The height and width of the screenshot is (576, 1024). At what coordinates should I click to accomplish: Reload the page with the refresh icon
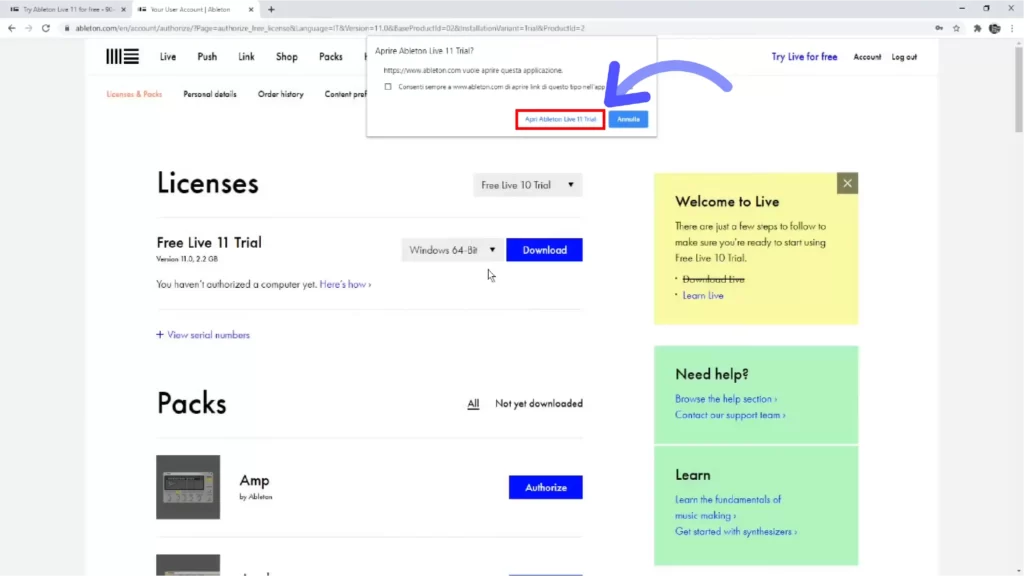(x=46, y=28)
